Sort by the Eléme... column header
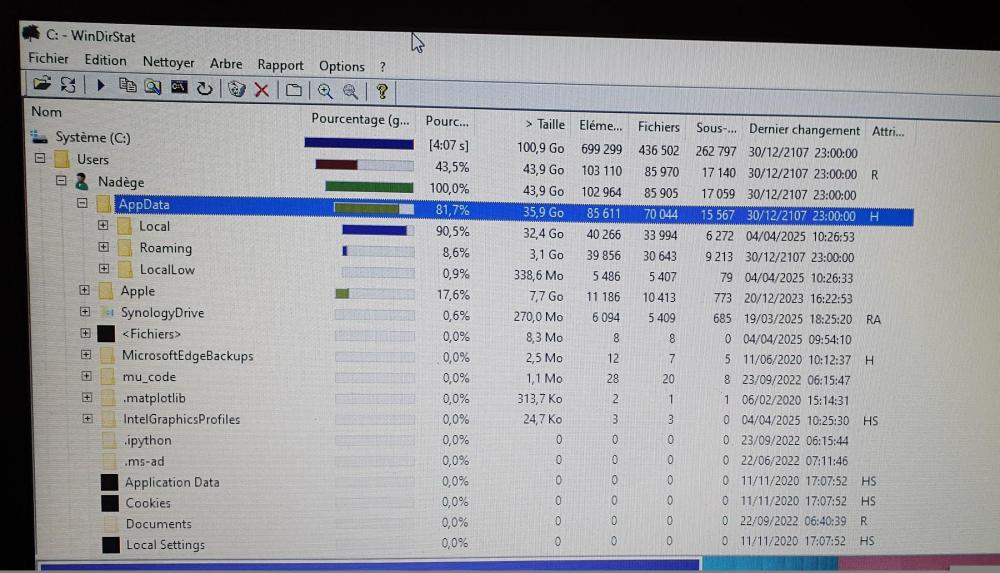The image size is (1000, 573). [599, 126]
